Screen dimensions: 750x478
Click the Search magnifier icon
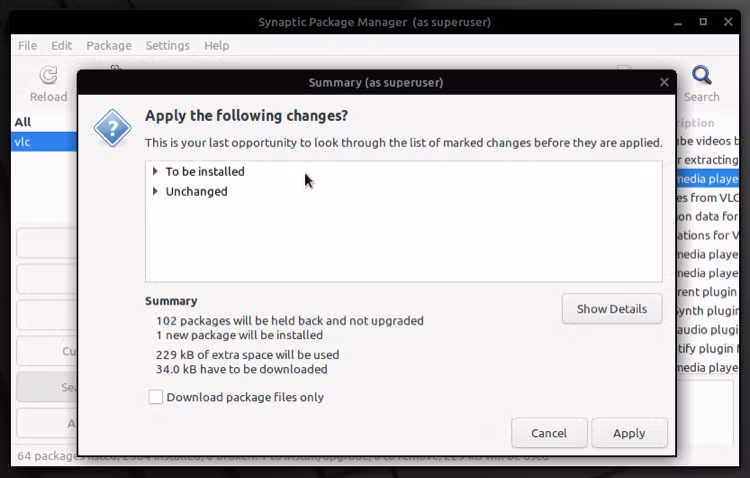(702, 75)
